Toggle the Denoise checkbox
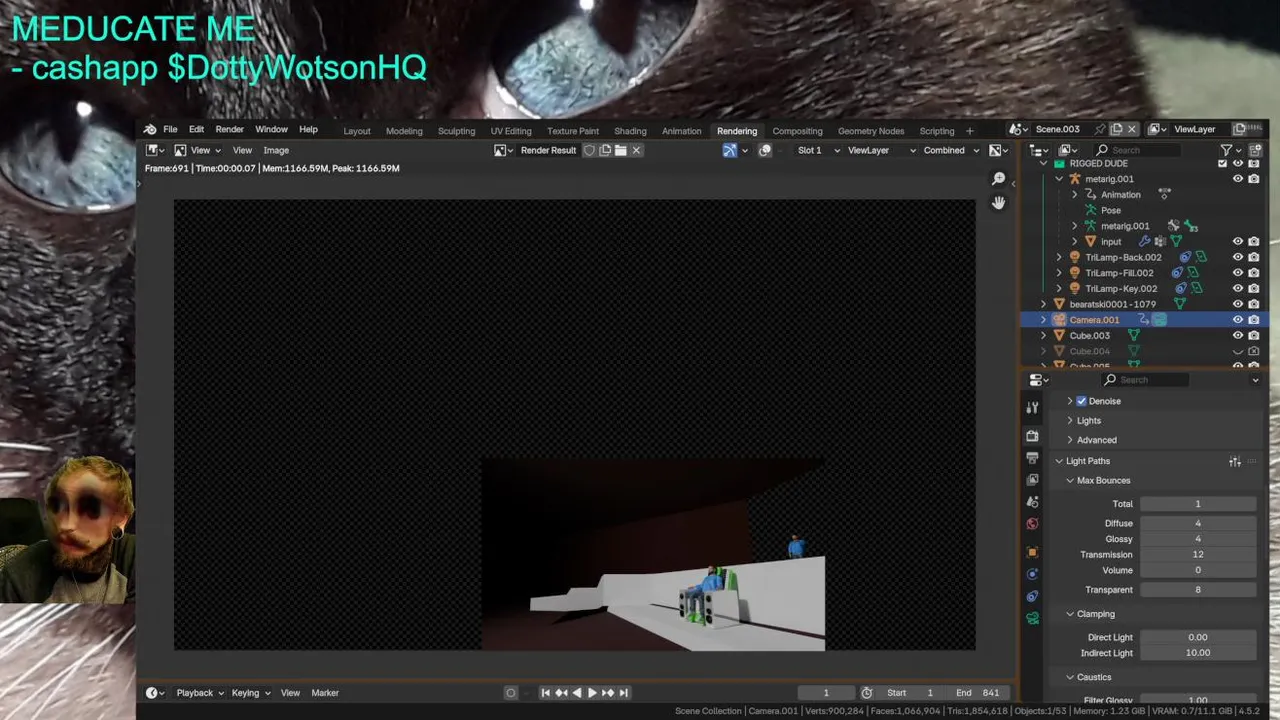Viewport: 1280px width, 720px height. pos(1081,401)
